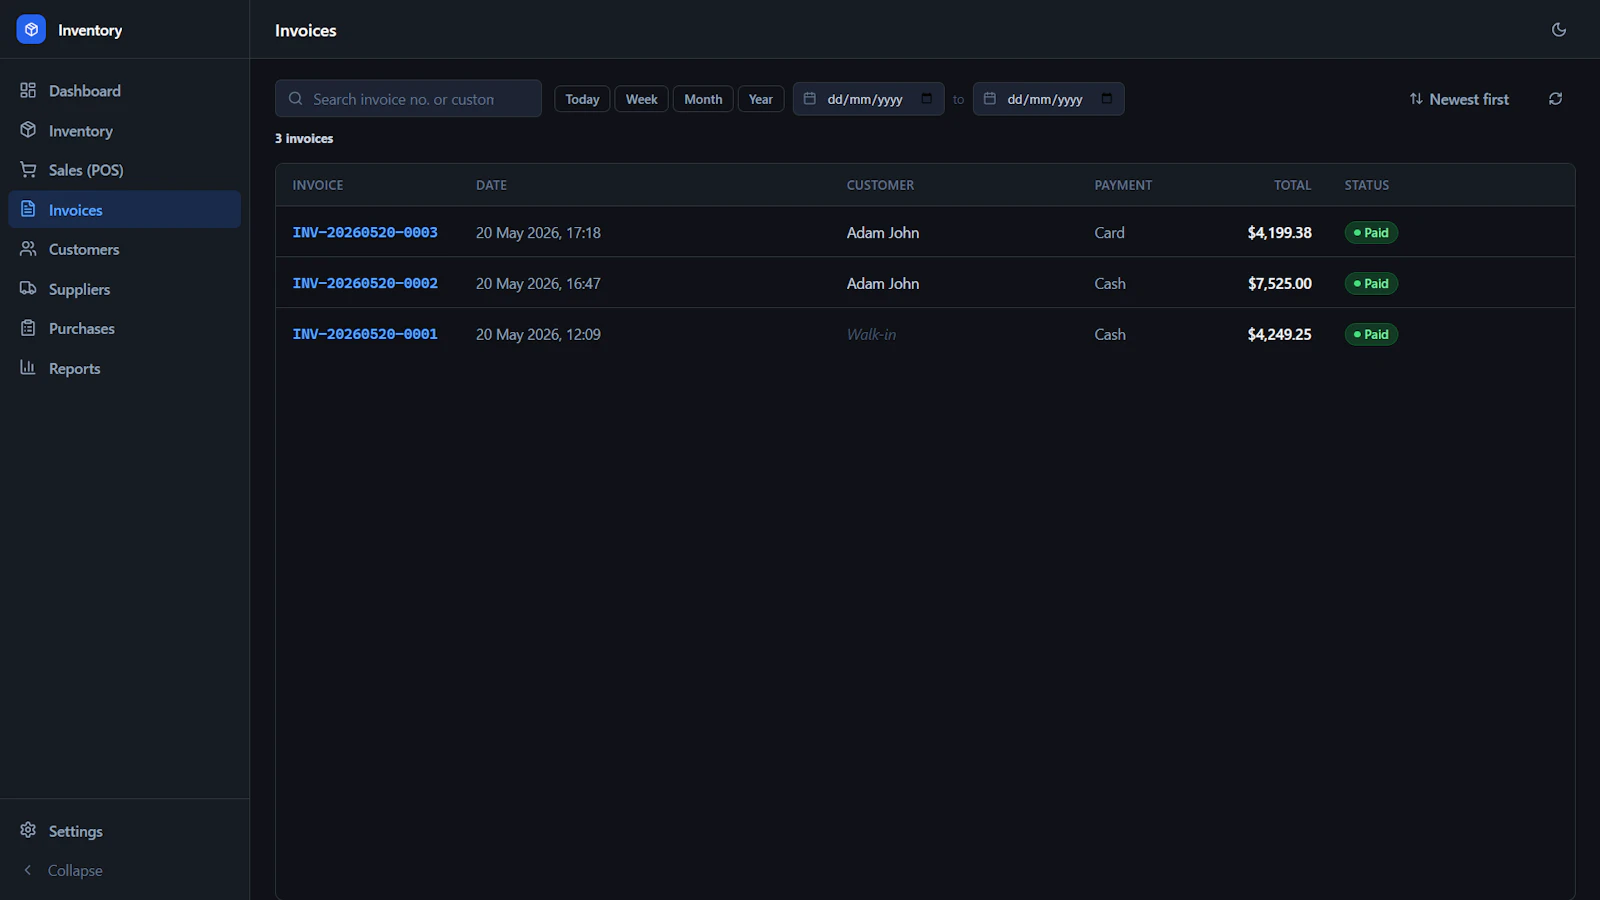Click the Sales (POS) cart icon
Image resolution: width=1600 pixels, height=900 pixels.
coord(28,170)
